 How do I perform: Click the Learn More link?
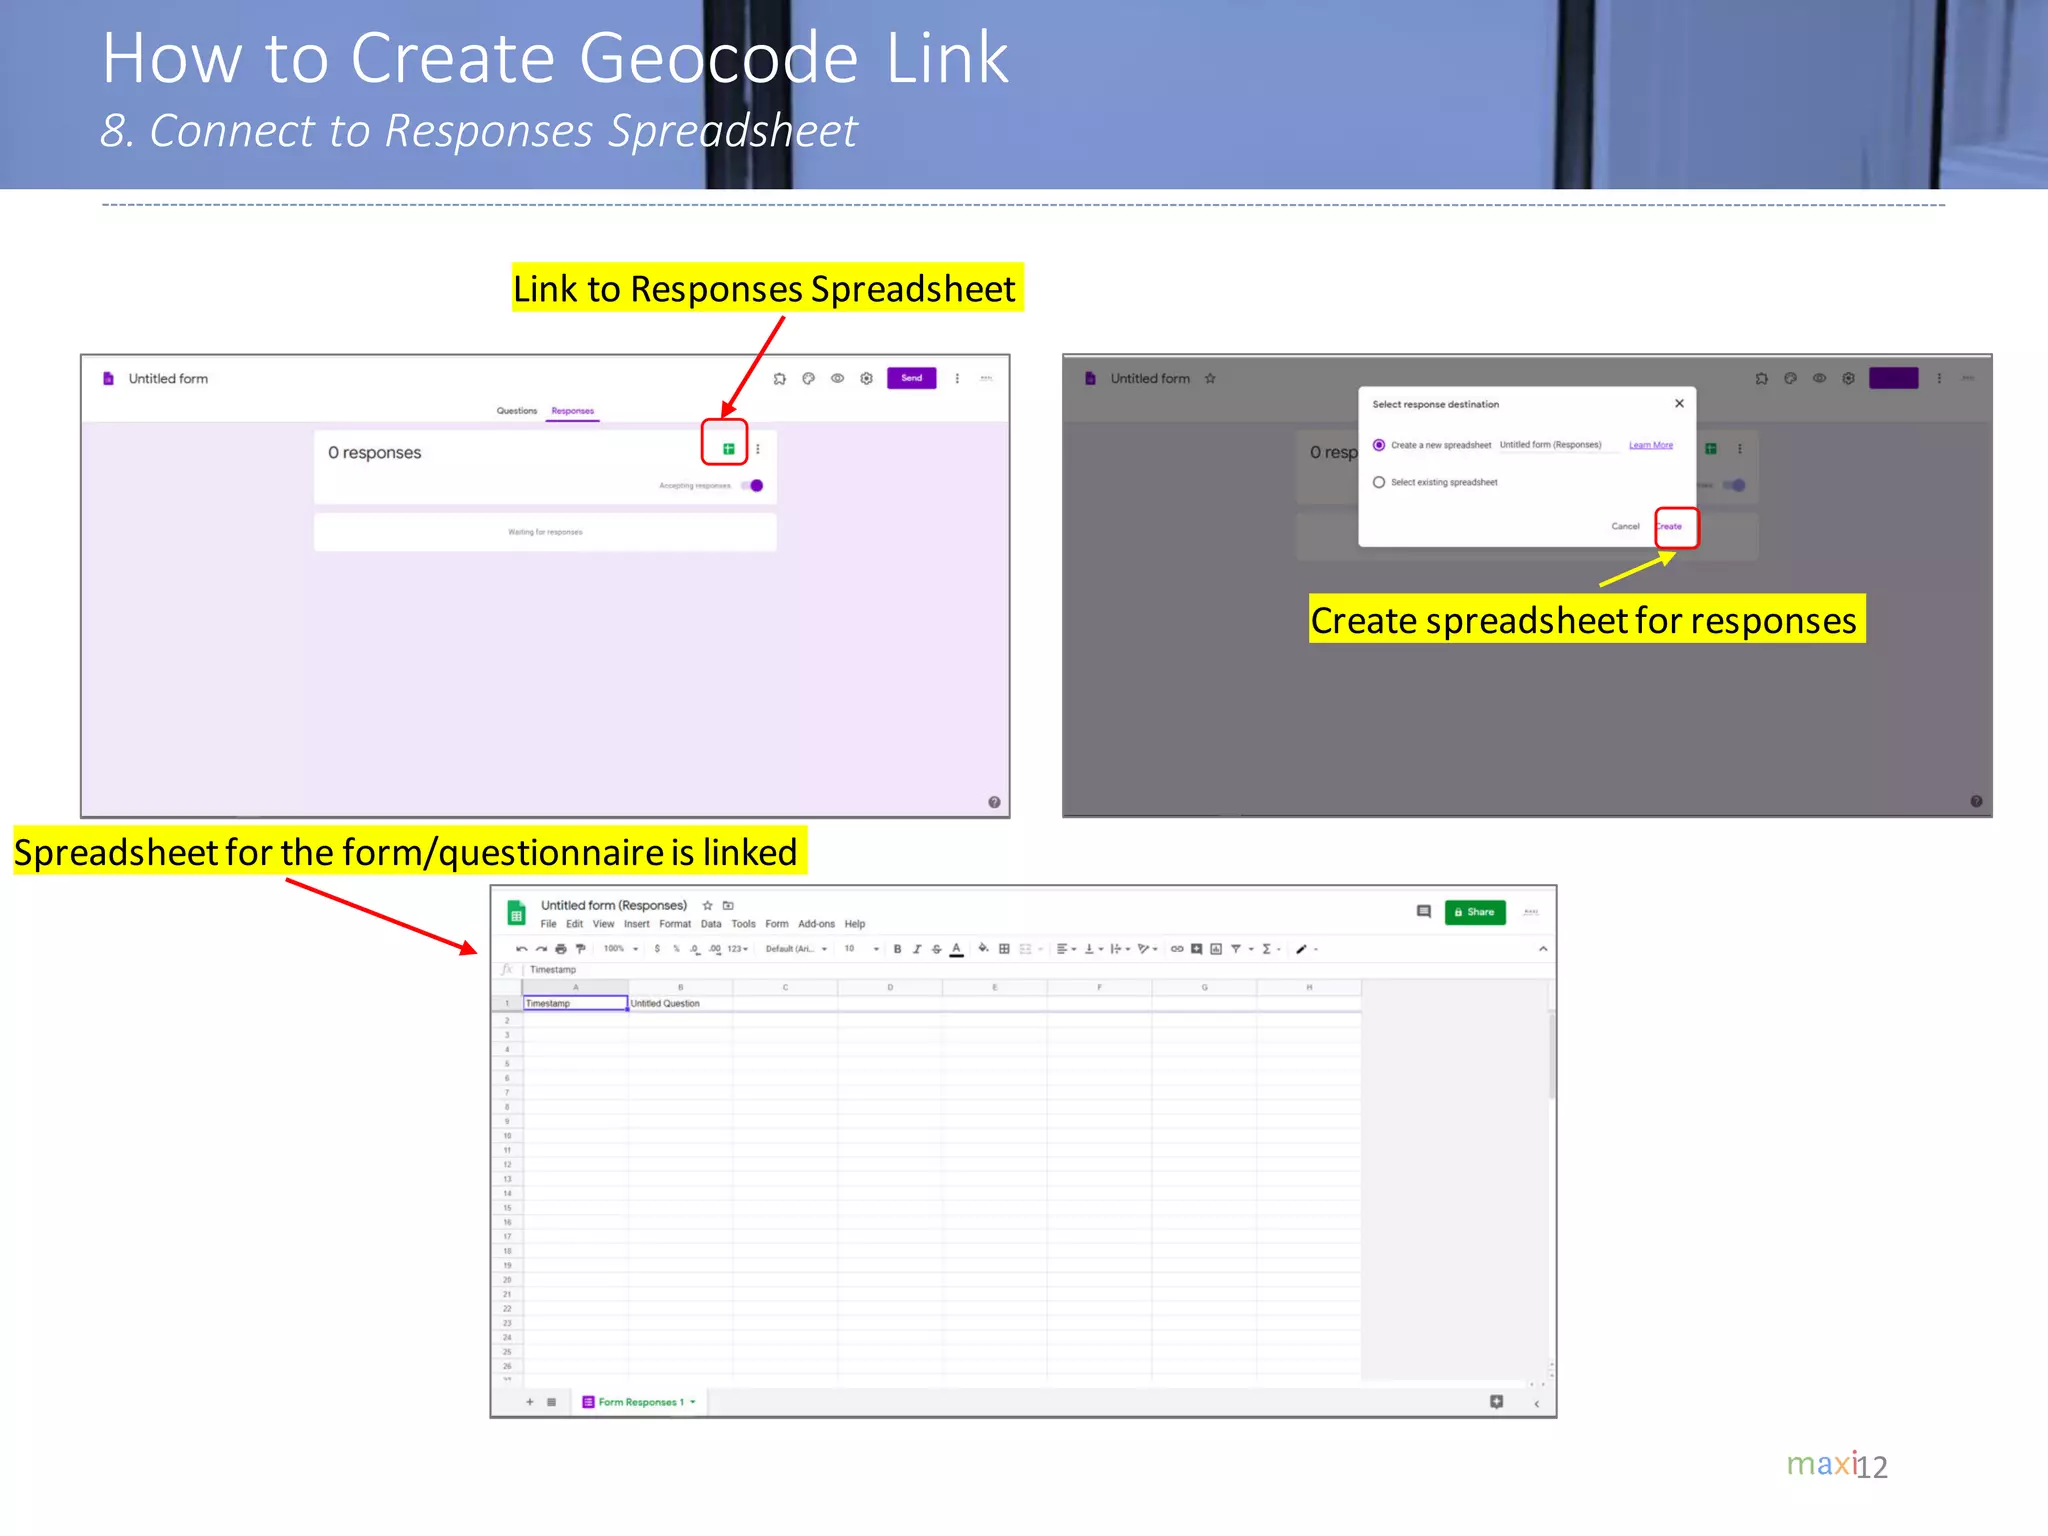point(1651,445)
